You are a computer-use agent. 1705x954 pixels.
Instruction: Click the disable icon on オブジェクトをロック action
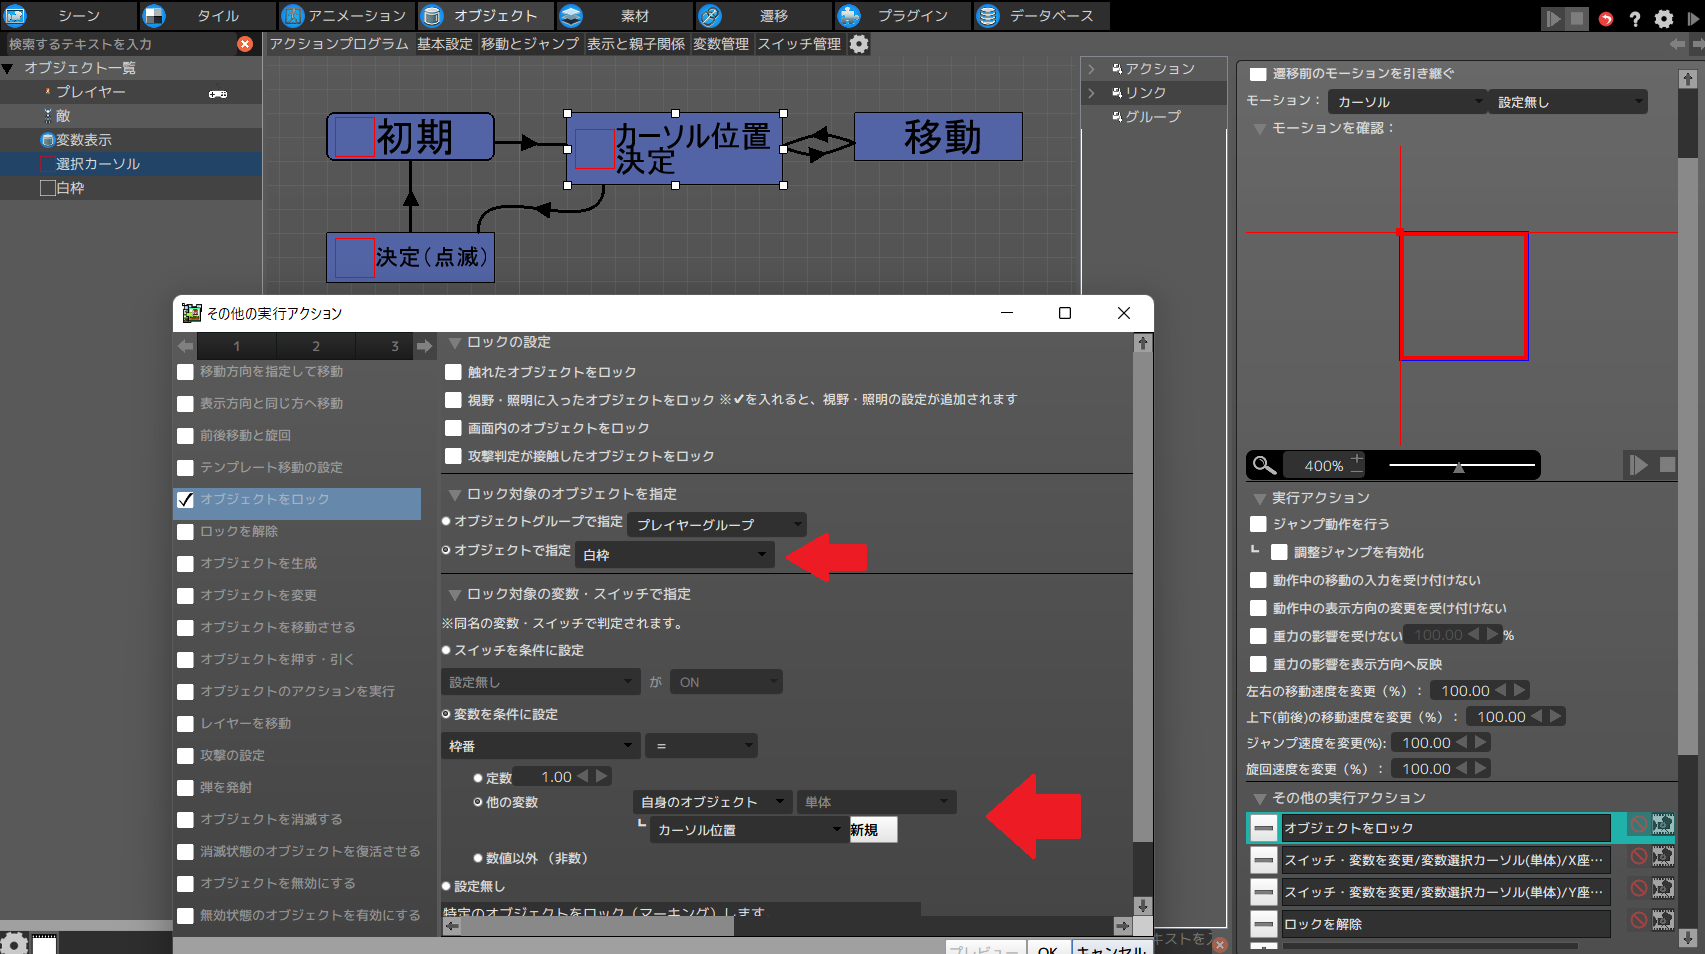click(1637, 827)
